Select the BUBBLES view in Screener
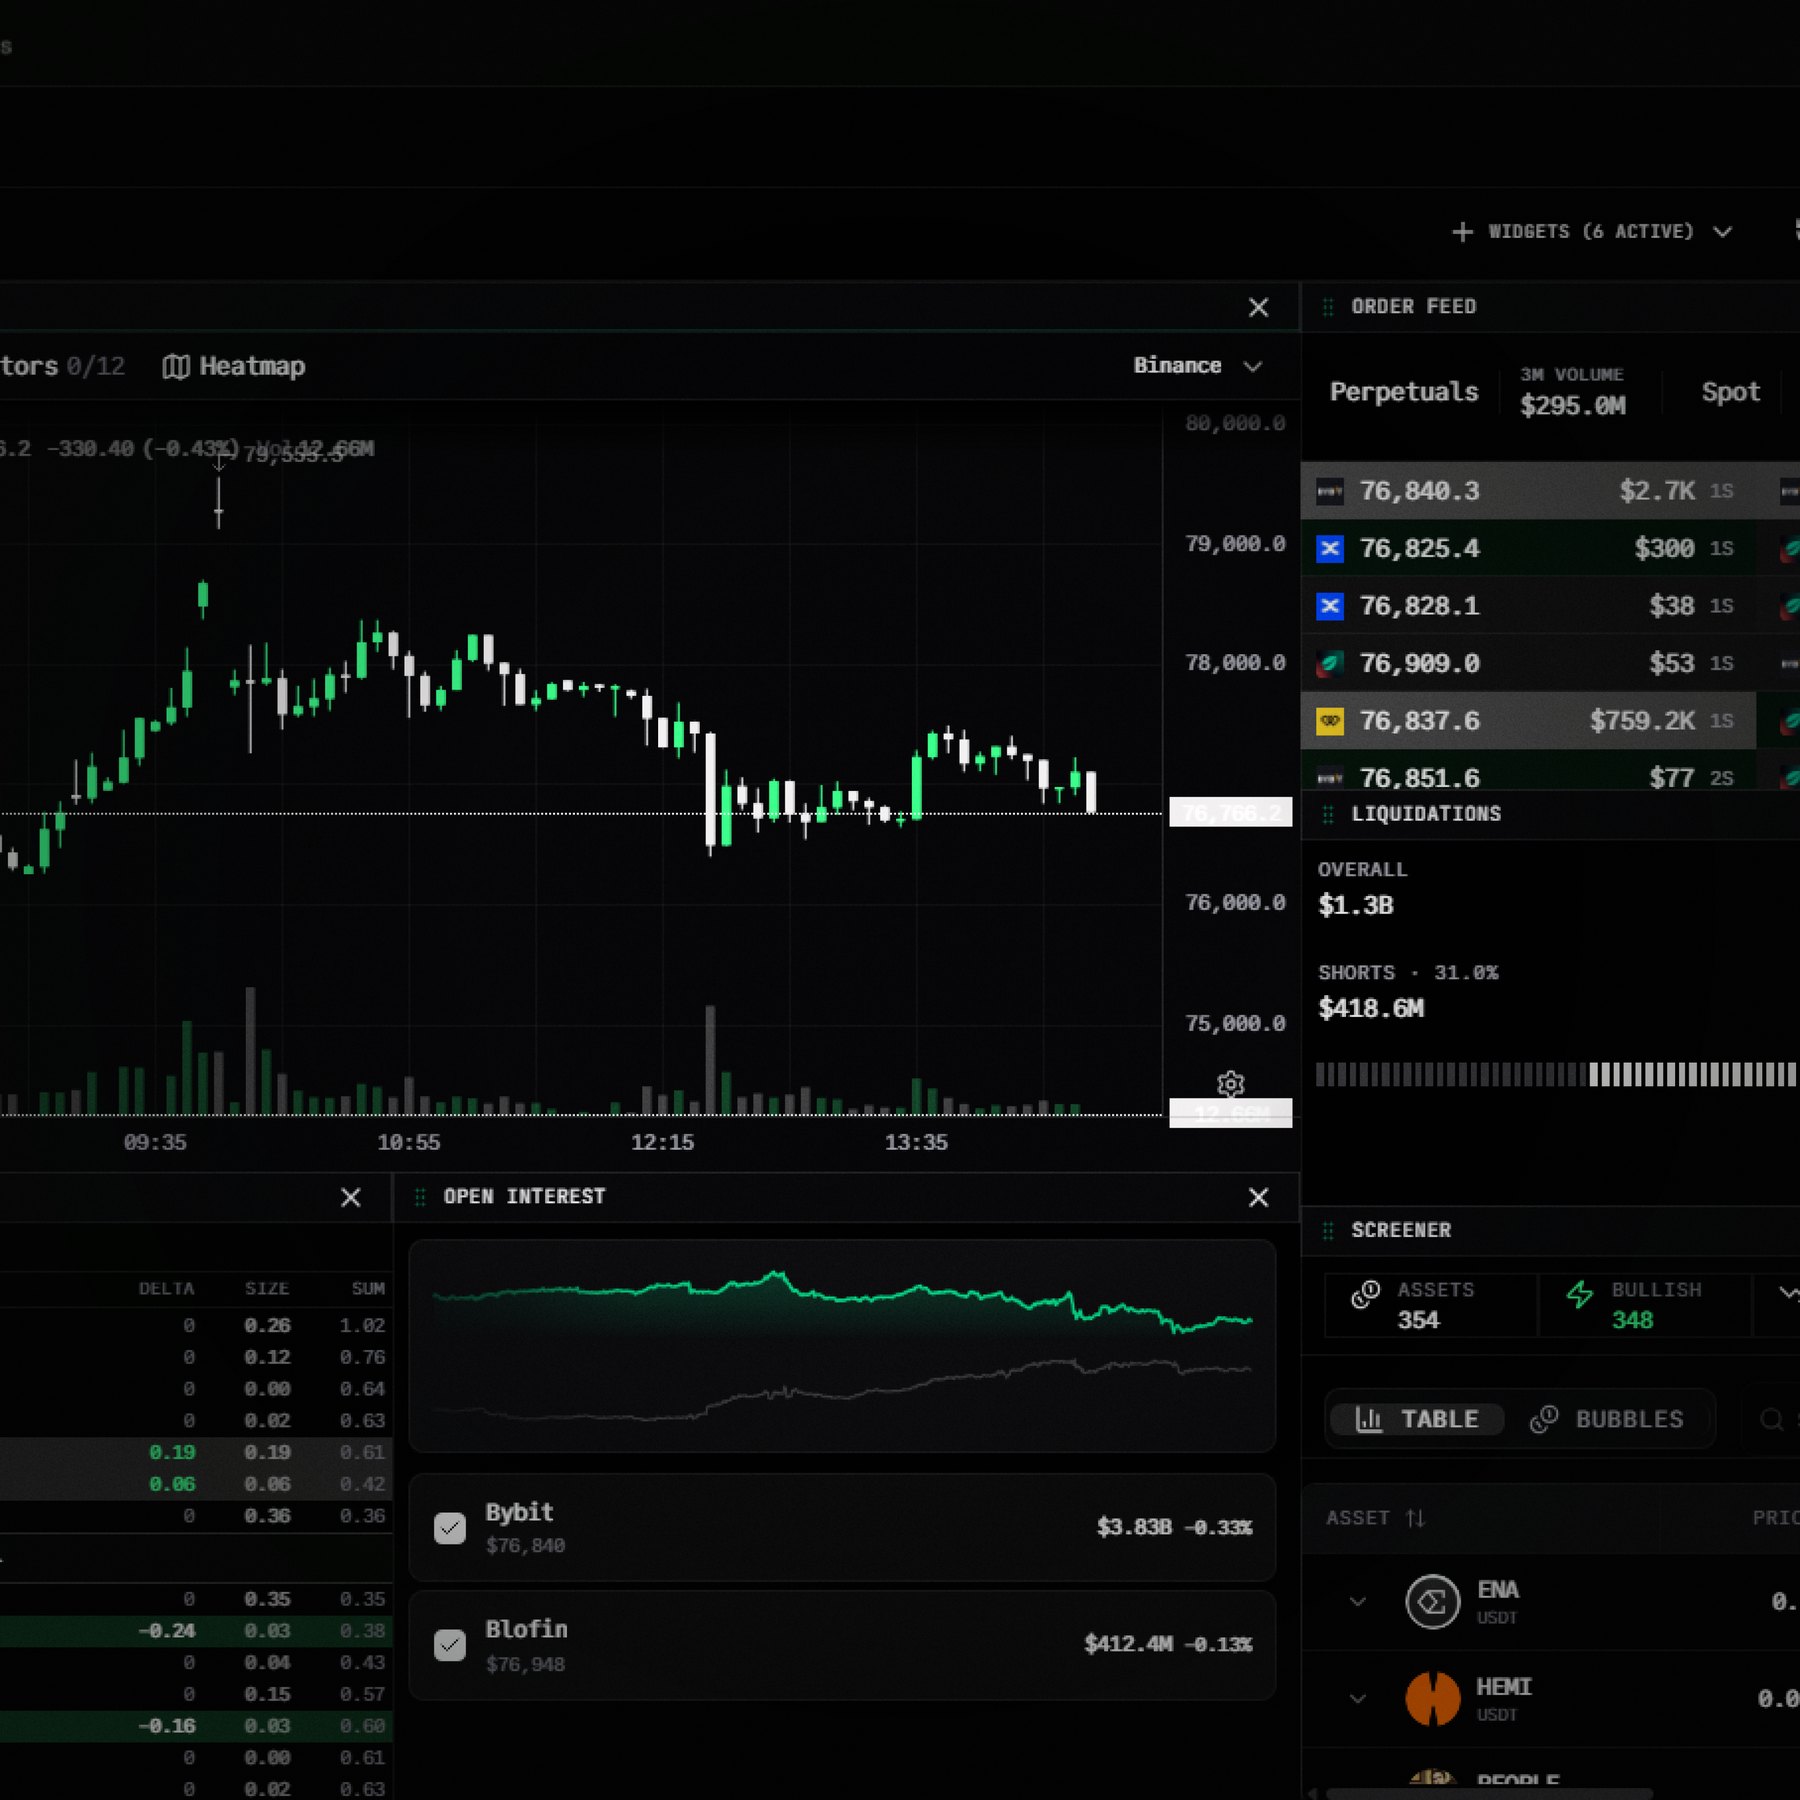1800x1800 pixels. point(1607,1419)
